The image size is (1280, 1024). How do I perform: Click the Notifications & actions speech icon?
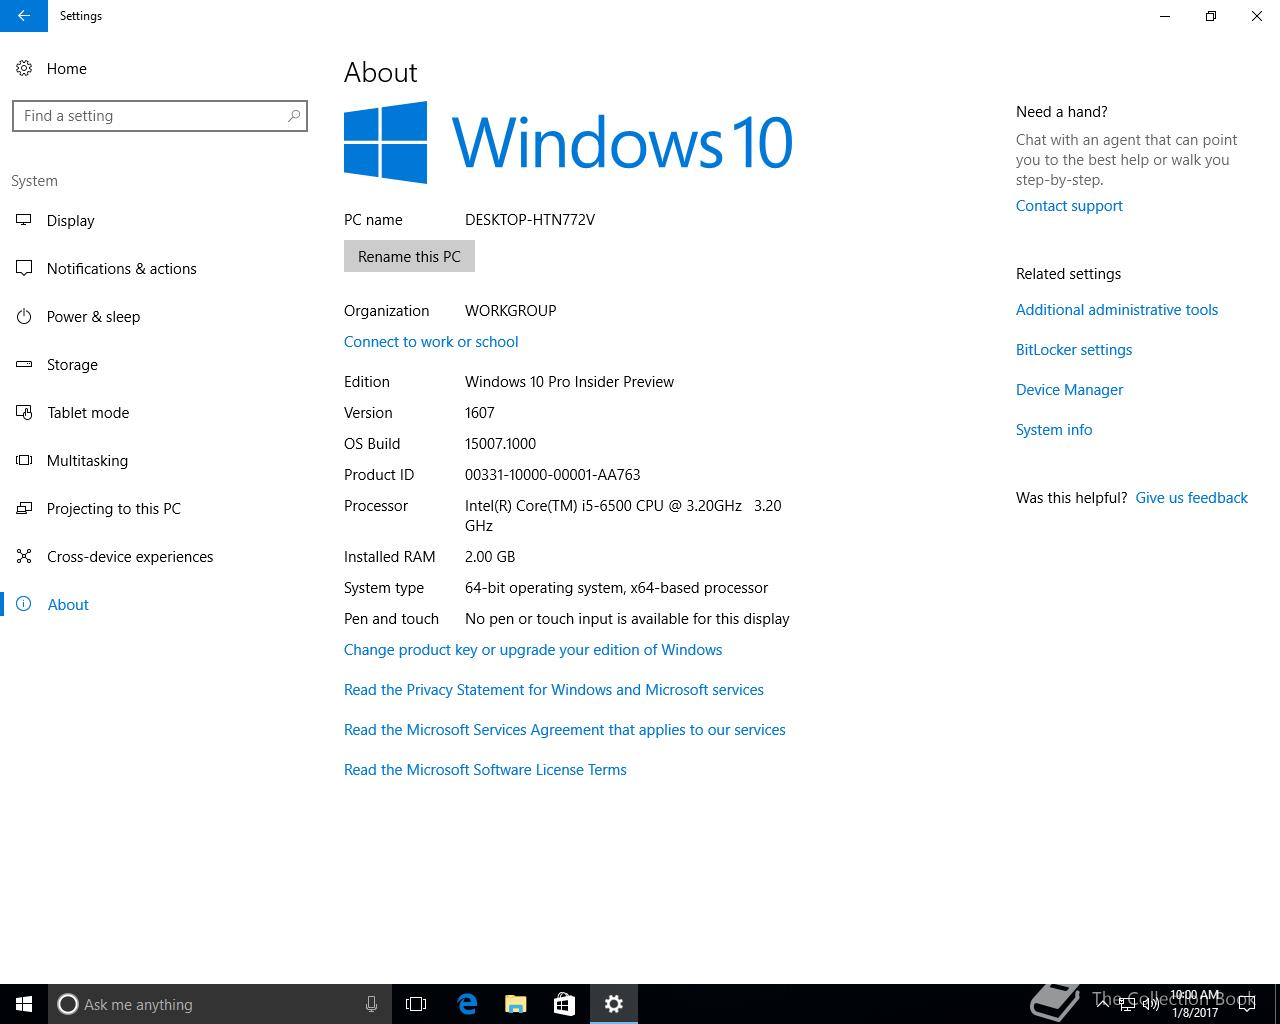24,268
